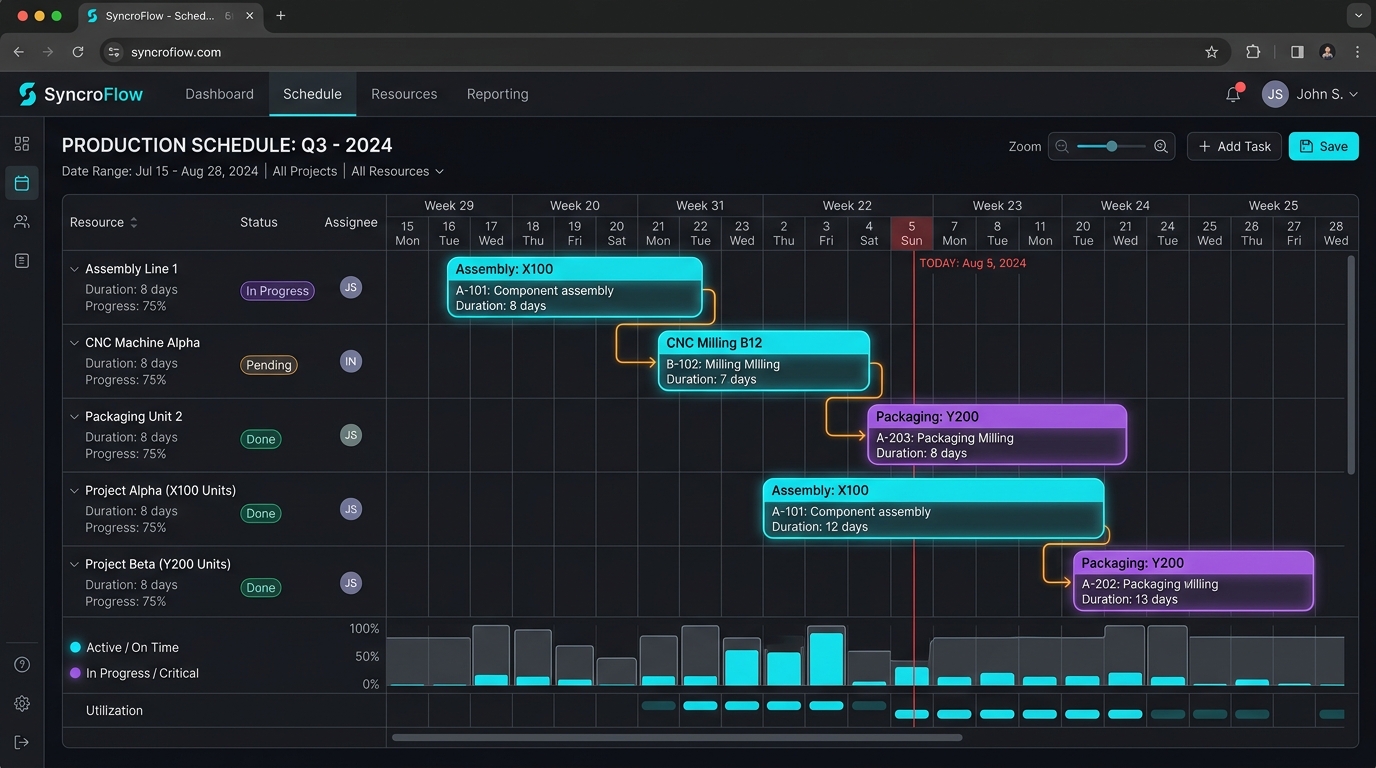Save the production schedule
The height and width of the screenshot is (768, 1376).
pos(1323,146)
